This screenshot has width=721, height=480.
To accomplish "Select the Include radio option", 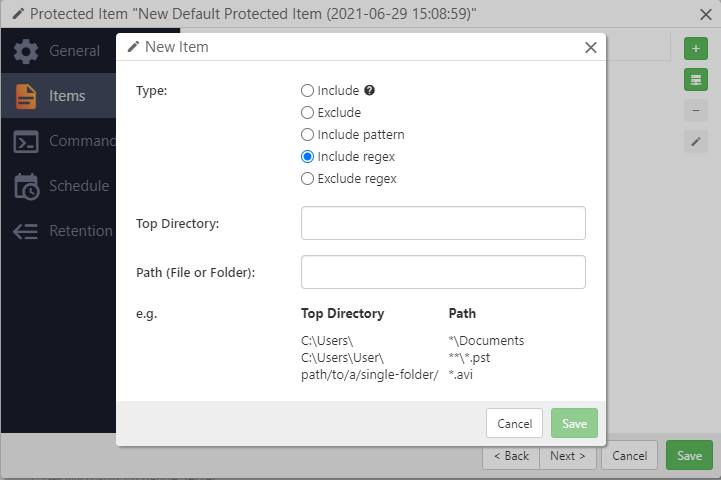I will (308, 91).
